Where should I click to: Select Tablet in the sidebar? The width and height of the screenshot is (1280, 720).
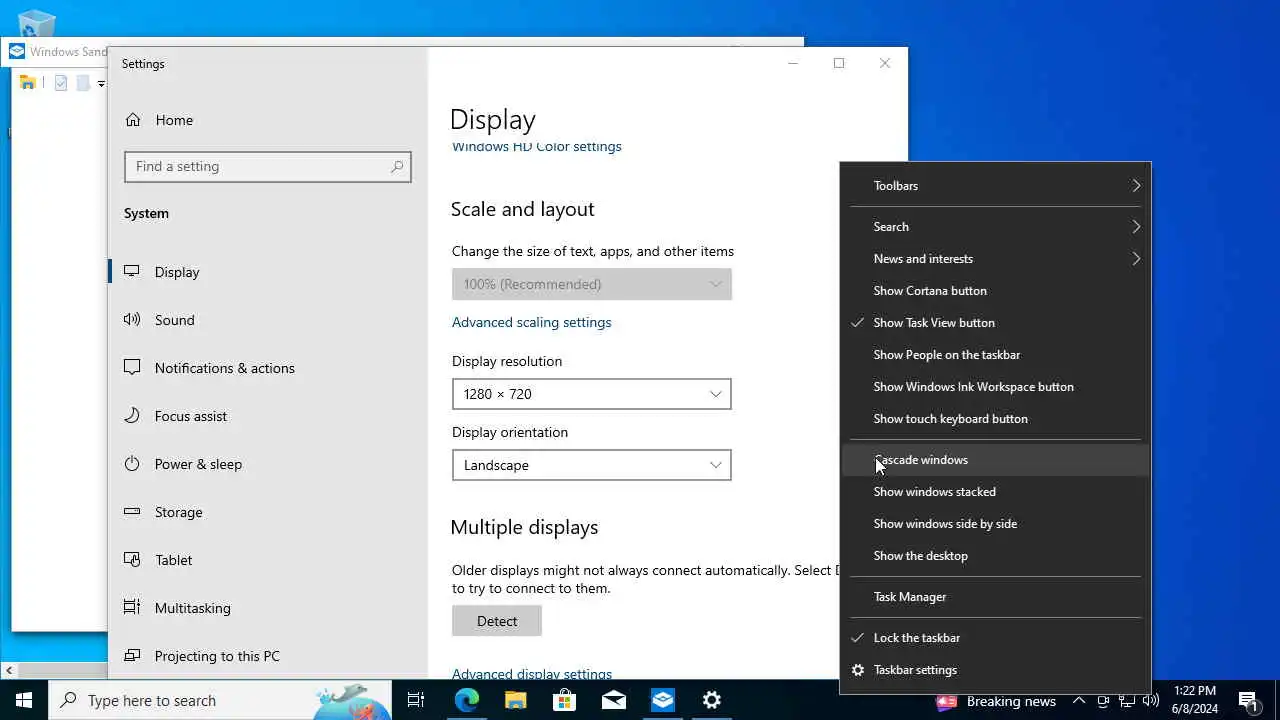[x=268, y=560]
